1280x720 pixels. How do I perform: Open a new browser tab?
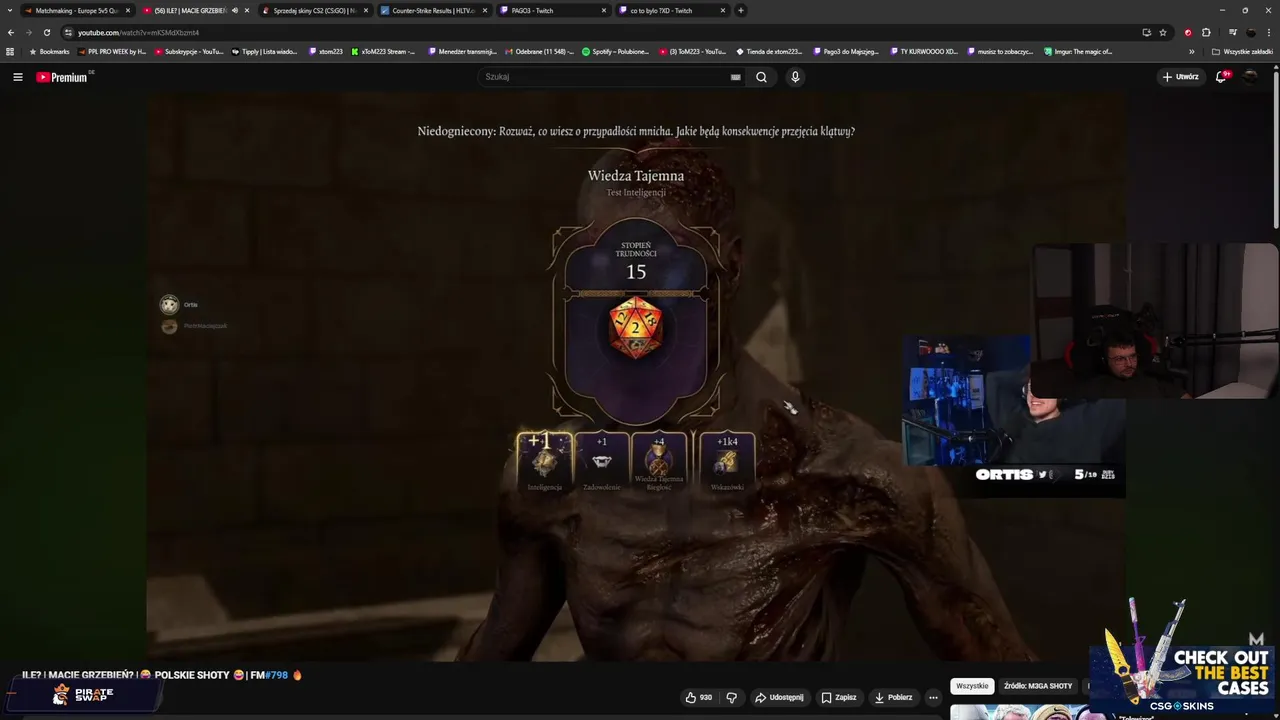tap(740, 10)
